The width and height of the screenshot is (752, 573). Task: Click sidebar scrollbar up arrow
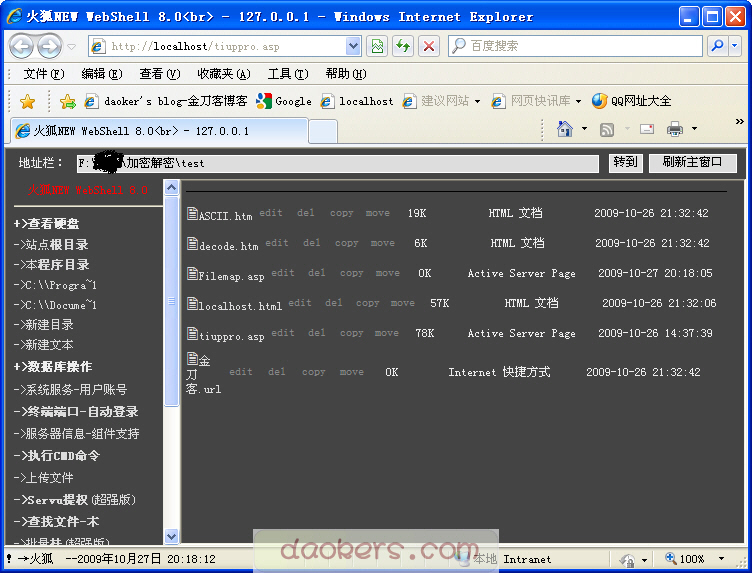pos(171,187)
